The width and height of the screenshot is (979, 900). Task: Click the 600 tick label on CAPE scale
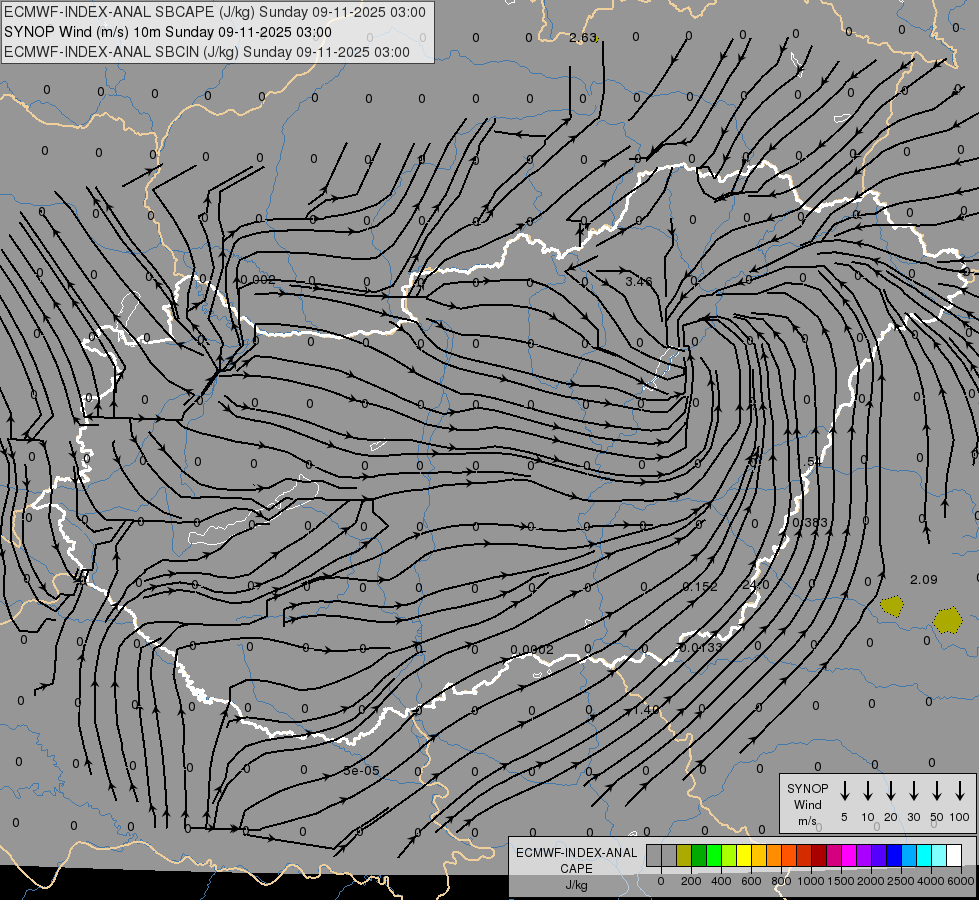(x=751, y=881)
